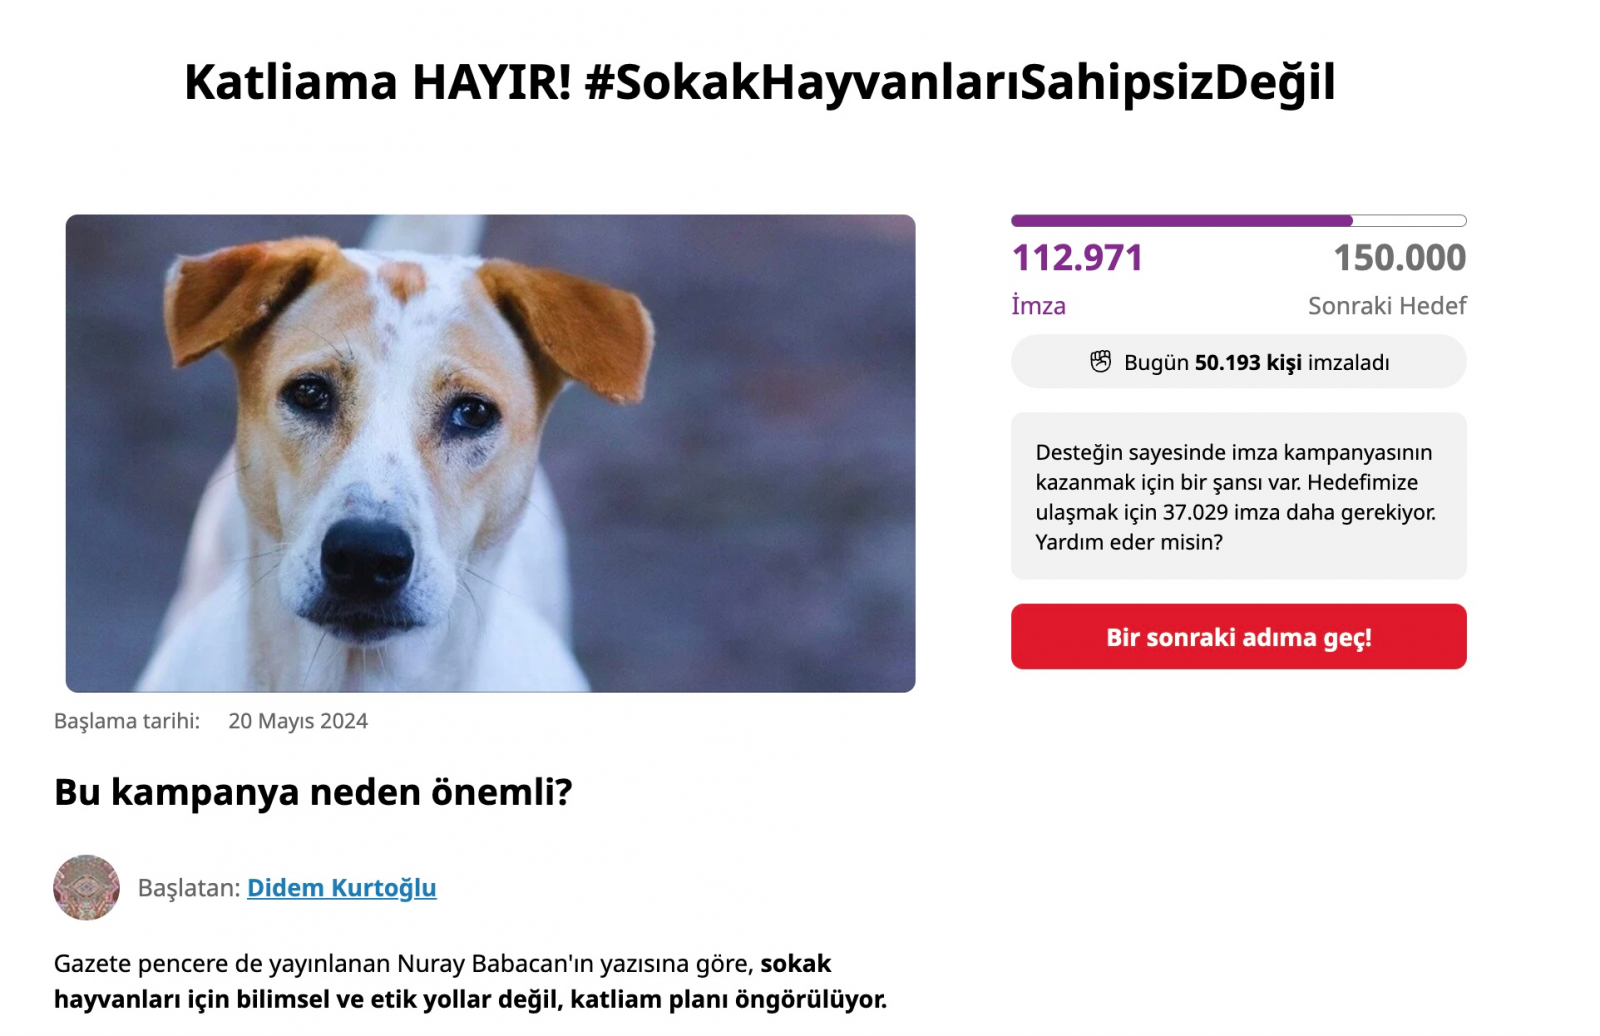Click the red 'Bir sonraki adıma geç!' button

[1238, 636]
